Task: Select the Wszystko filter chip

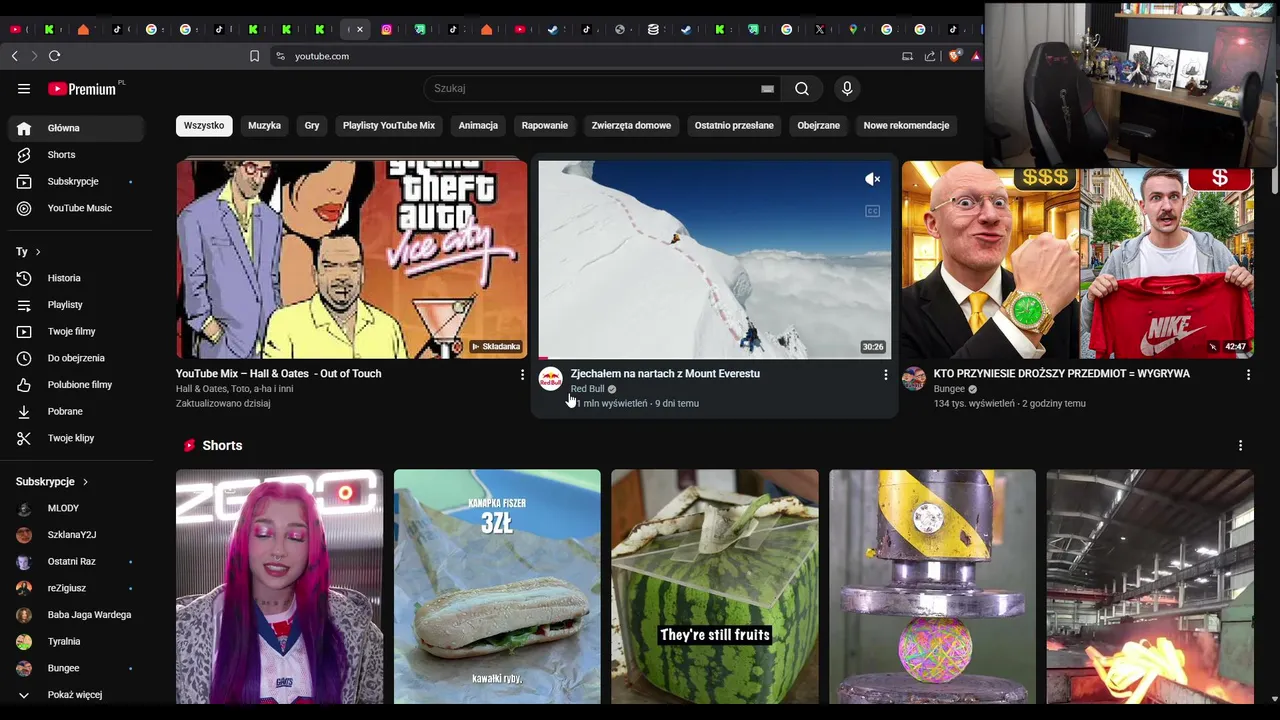Action: click(x=204, y=126)
